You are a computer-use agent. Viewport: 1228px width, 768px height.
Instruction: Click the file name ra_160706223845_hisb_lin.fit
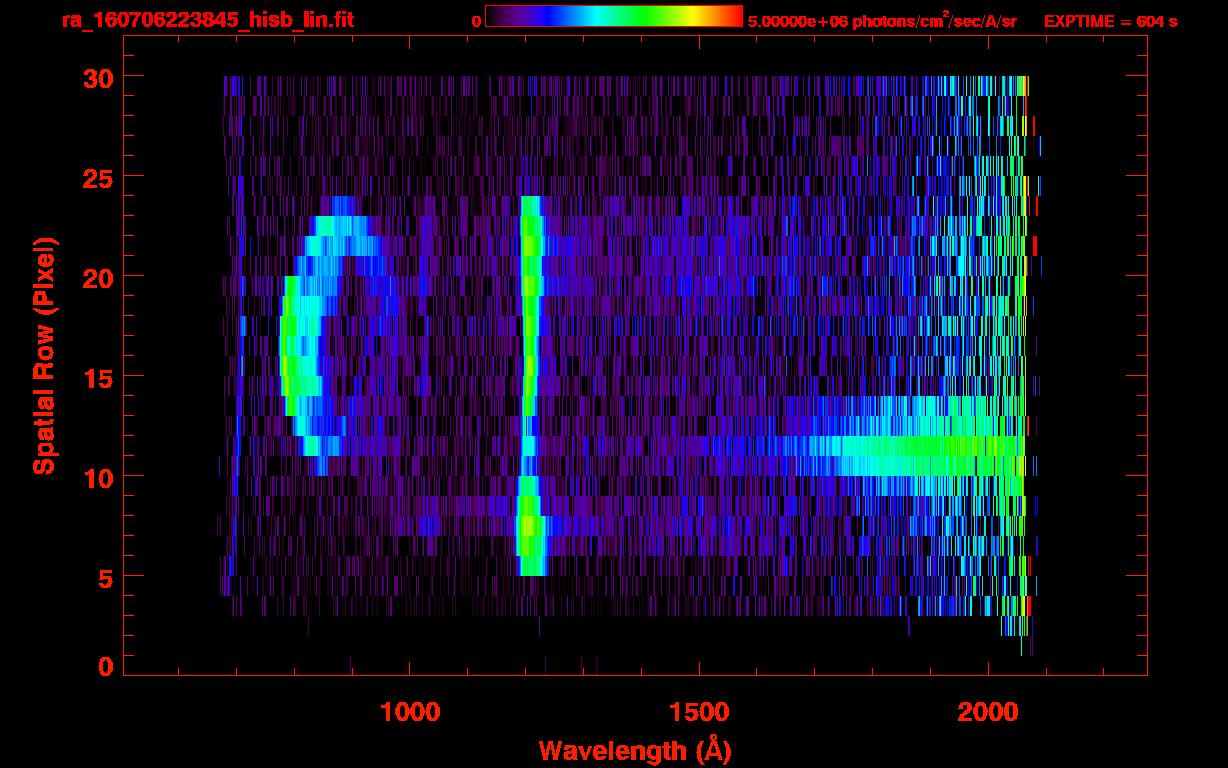207,20
